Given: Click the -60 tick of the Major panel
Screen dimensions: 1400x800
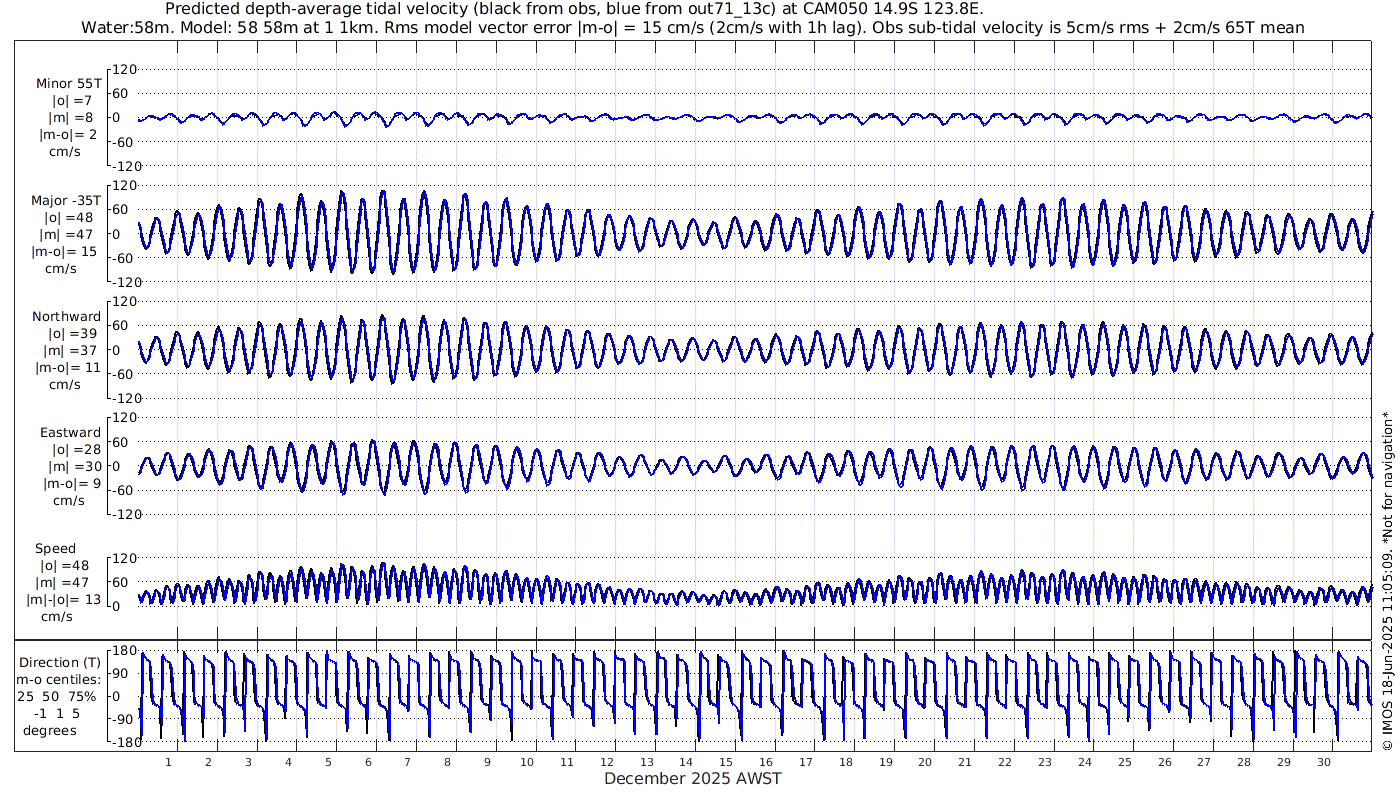Looking at the screenshot, I should 123,258.
